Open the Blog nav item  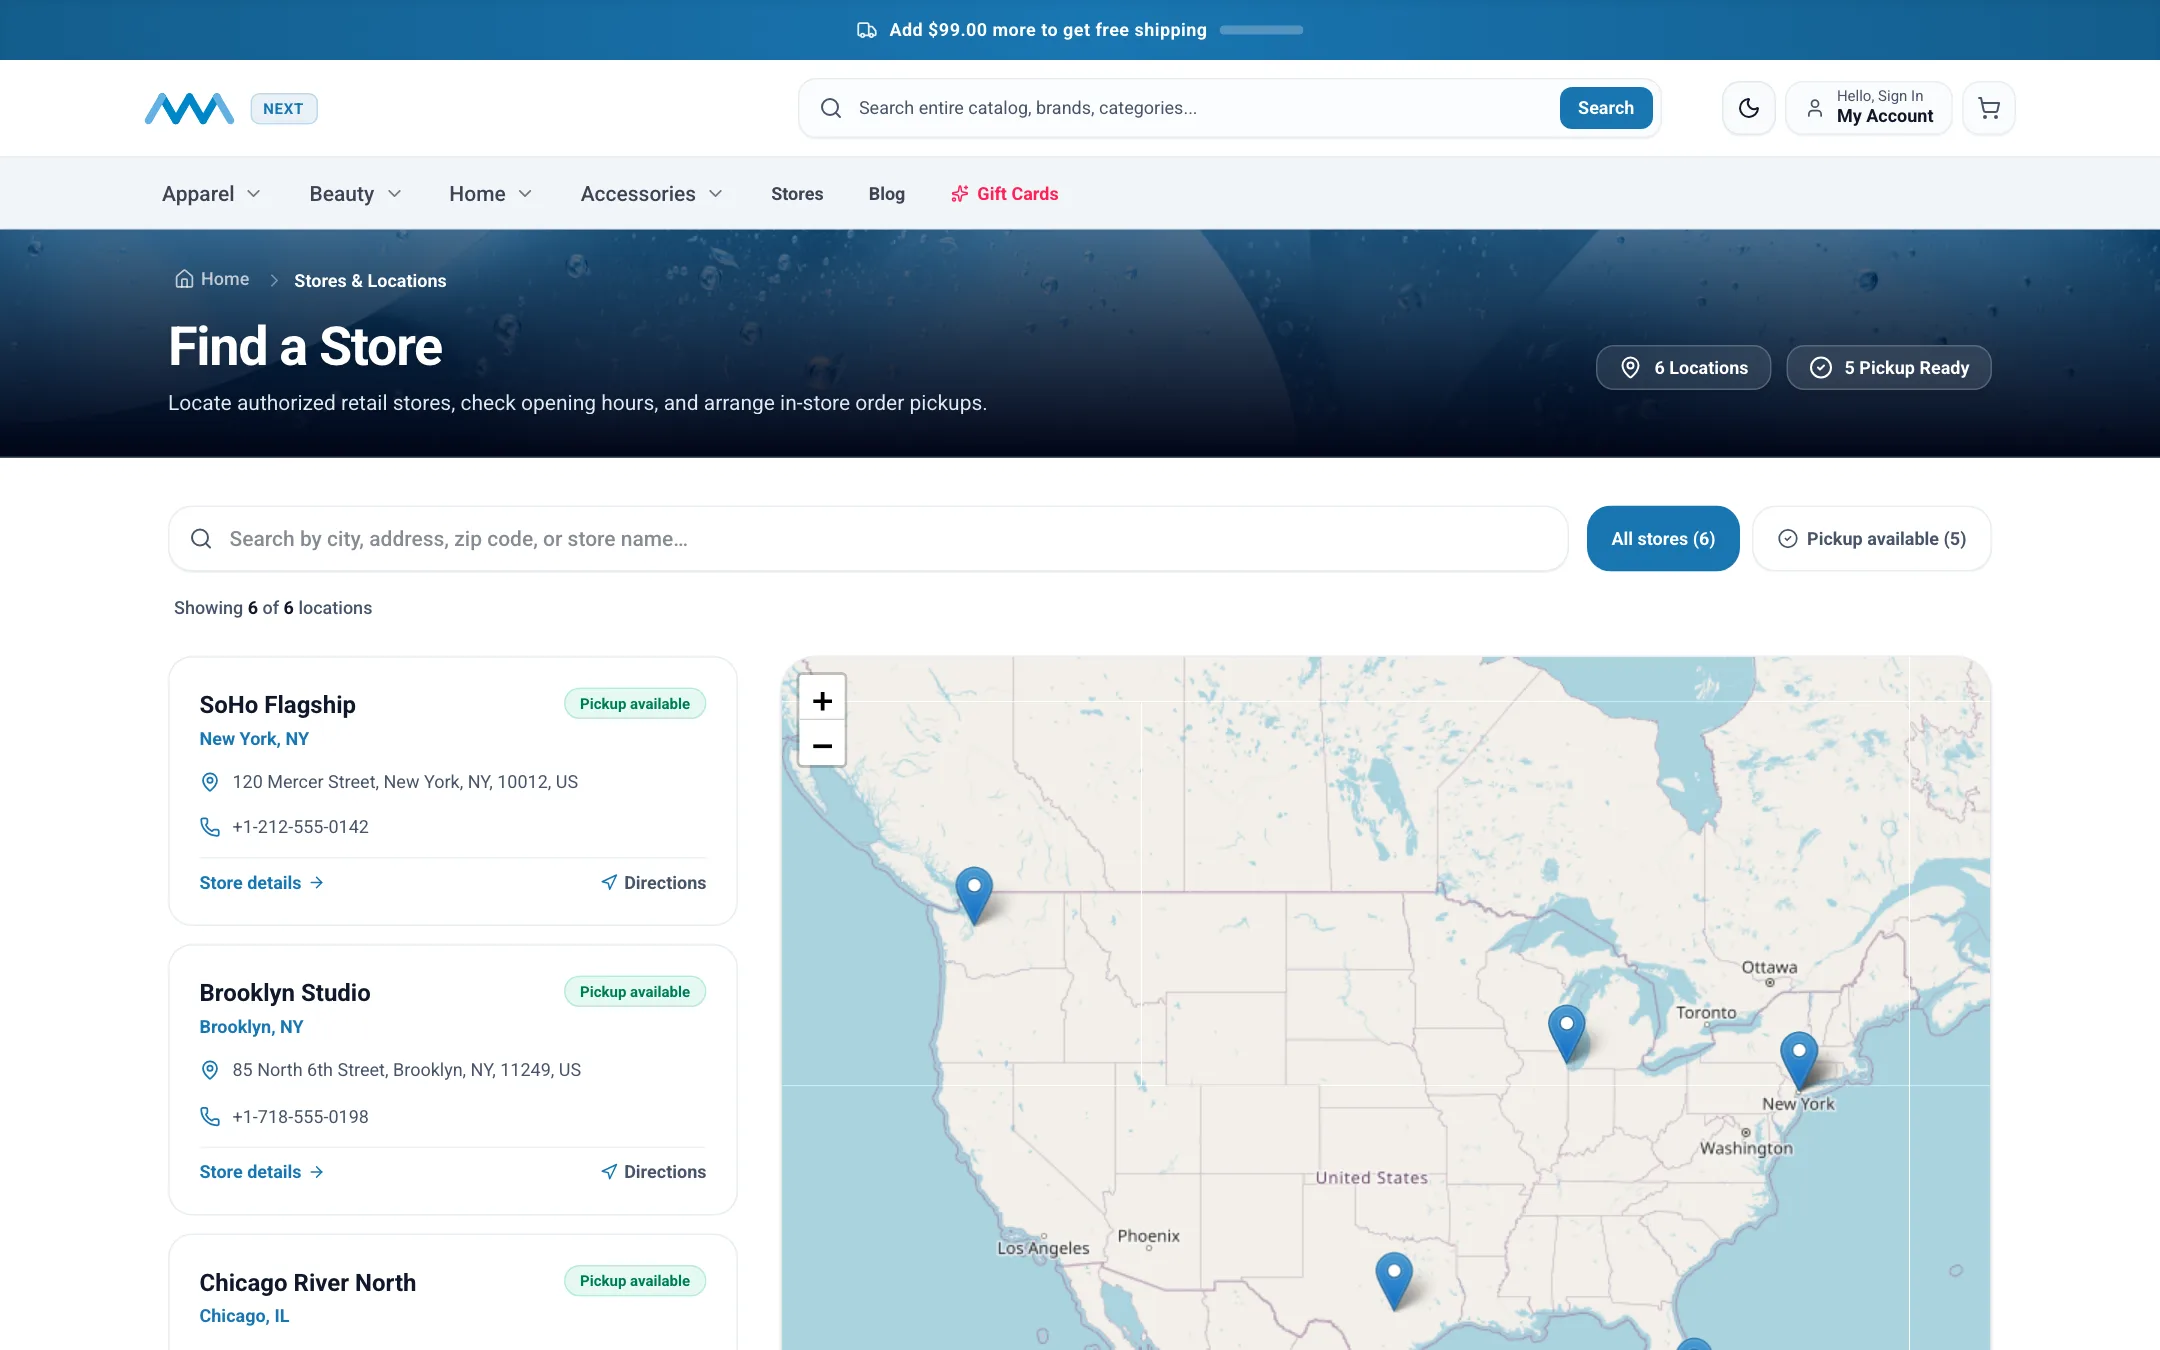[887, 194]
